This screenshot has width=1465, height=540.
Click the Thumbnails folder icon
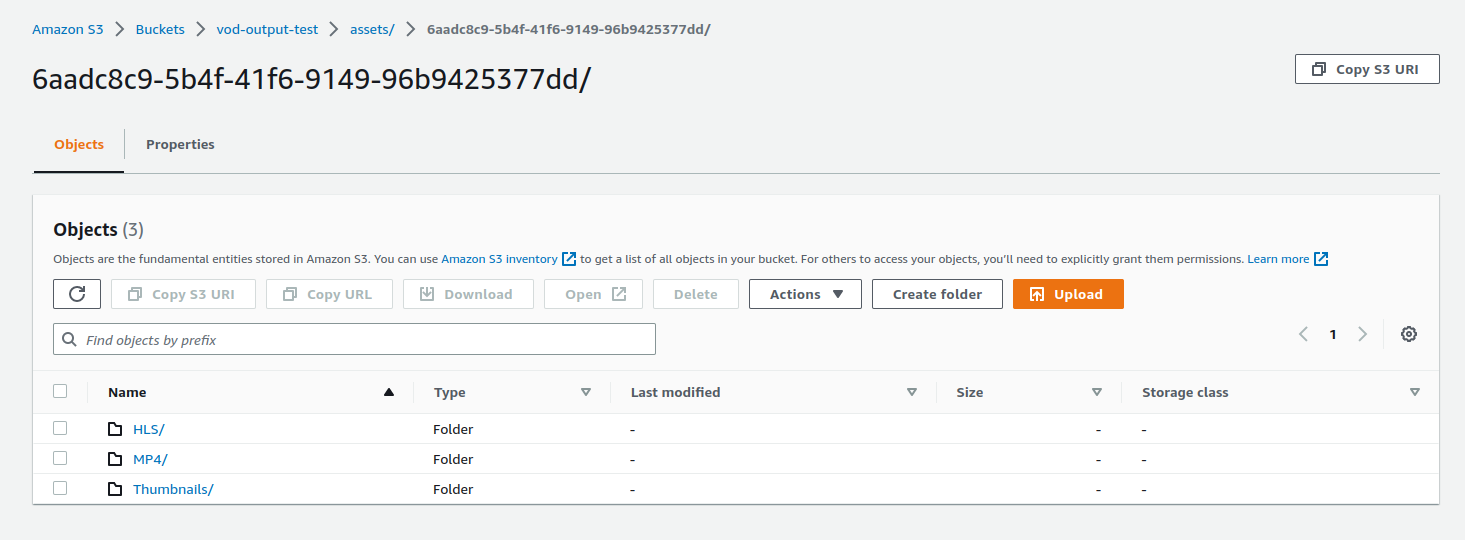(x=115, y=489)
